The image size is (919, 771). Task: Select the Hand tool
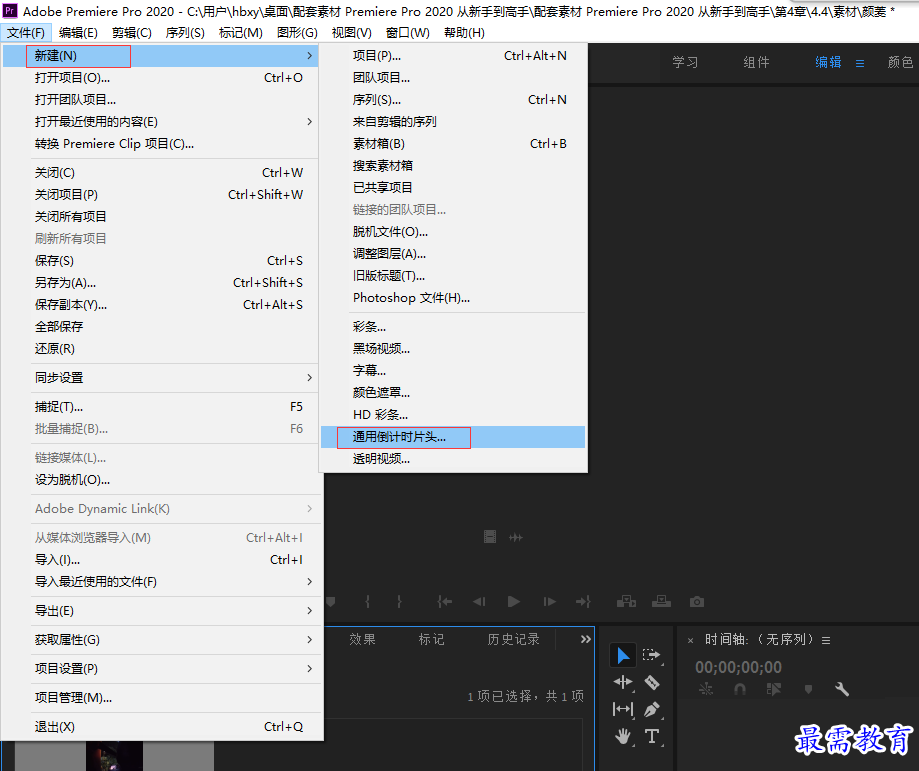coord(623,736)
